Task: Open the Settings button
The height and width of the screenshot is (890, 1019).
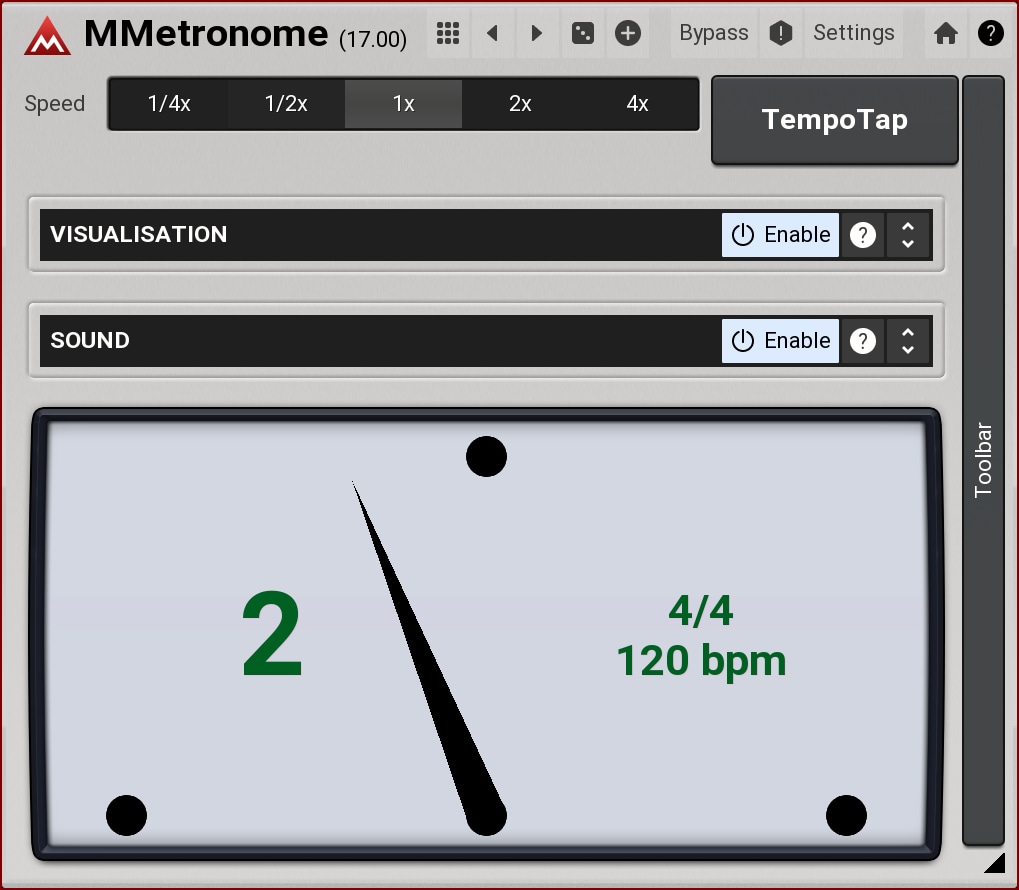Action: pyautogui.click(x=853, y=34)
